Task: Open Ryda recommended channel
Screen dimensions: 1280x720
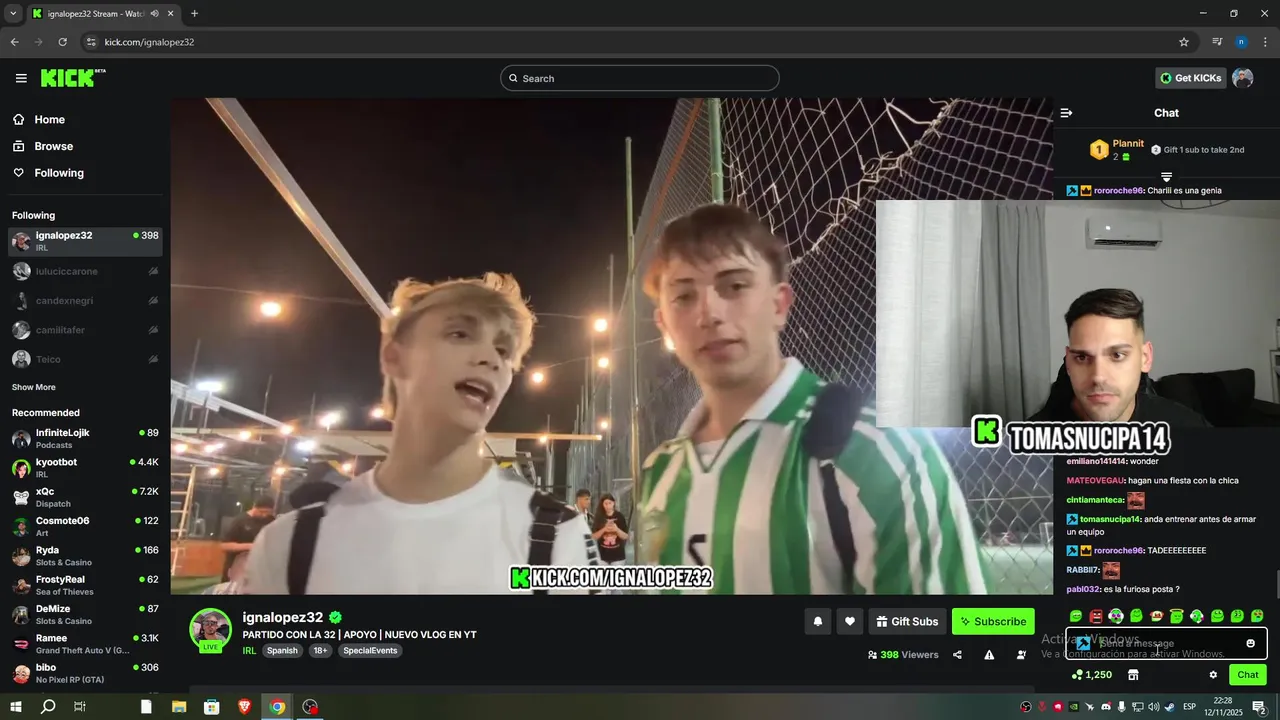Action: [x=85, y=556]
